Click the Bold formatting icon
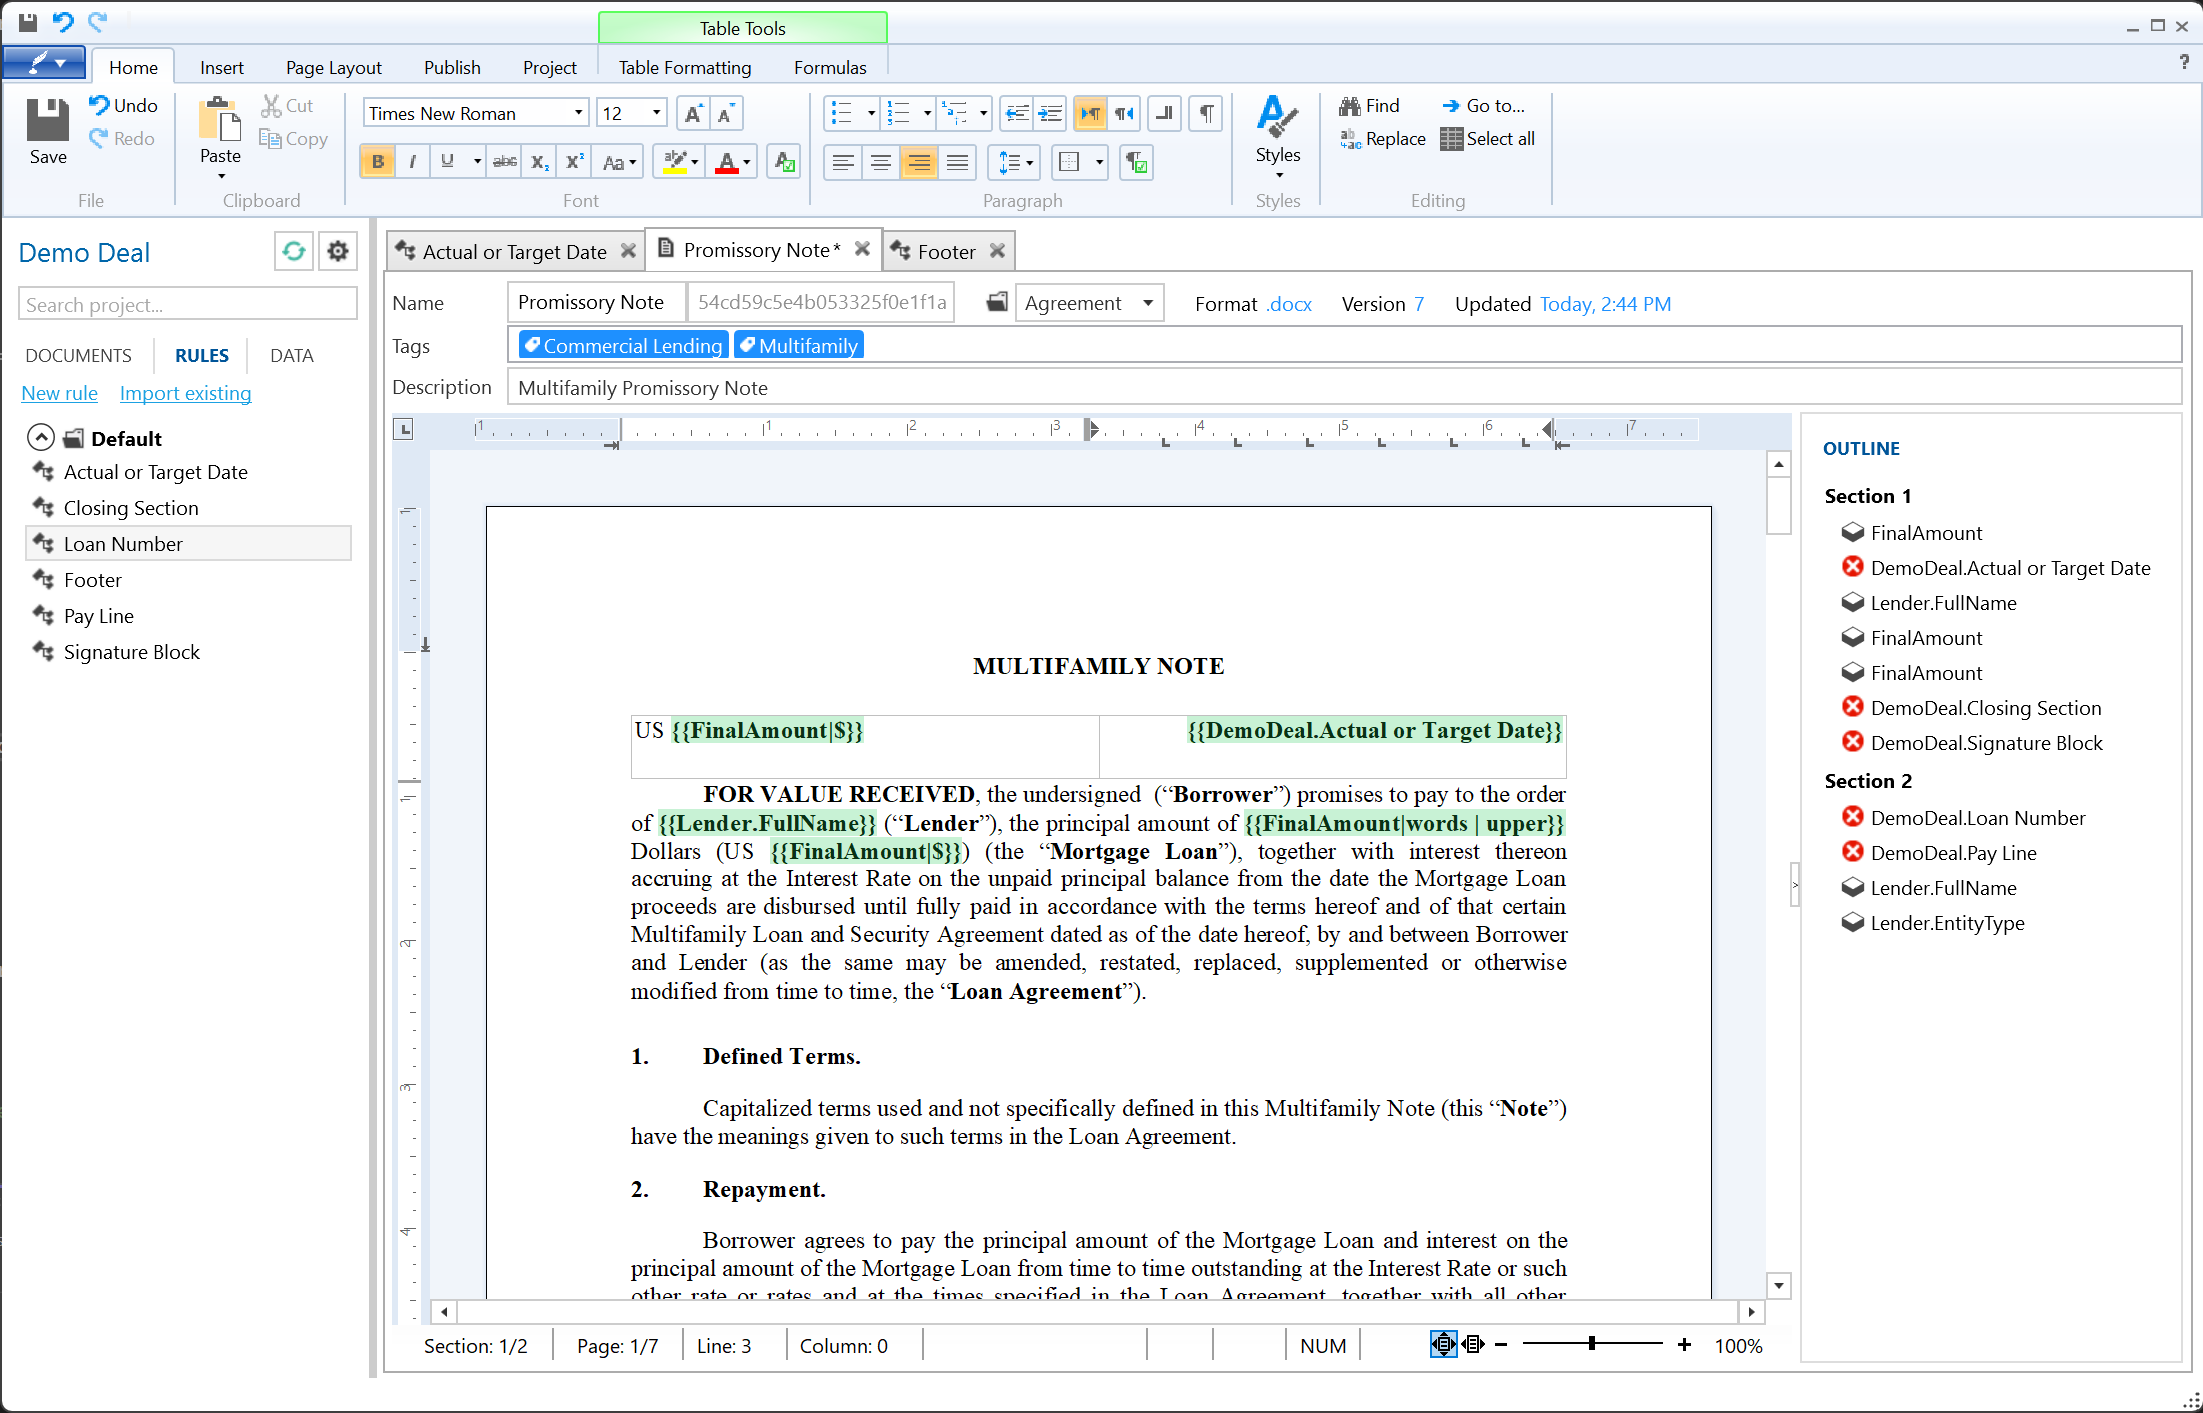Image resolution: width=2203 pixels, height=1413 pixels. tap(377, 162)
